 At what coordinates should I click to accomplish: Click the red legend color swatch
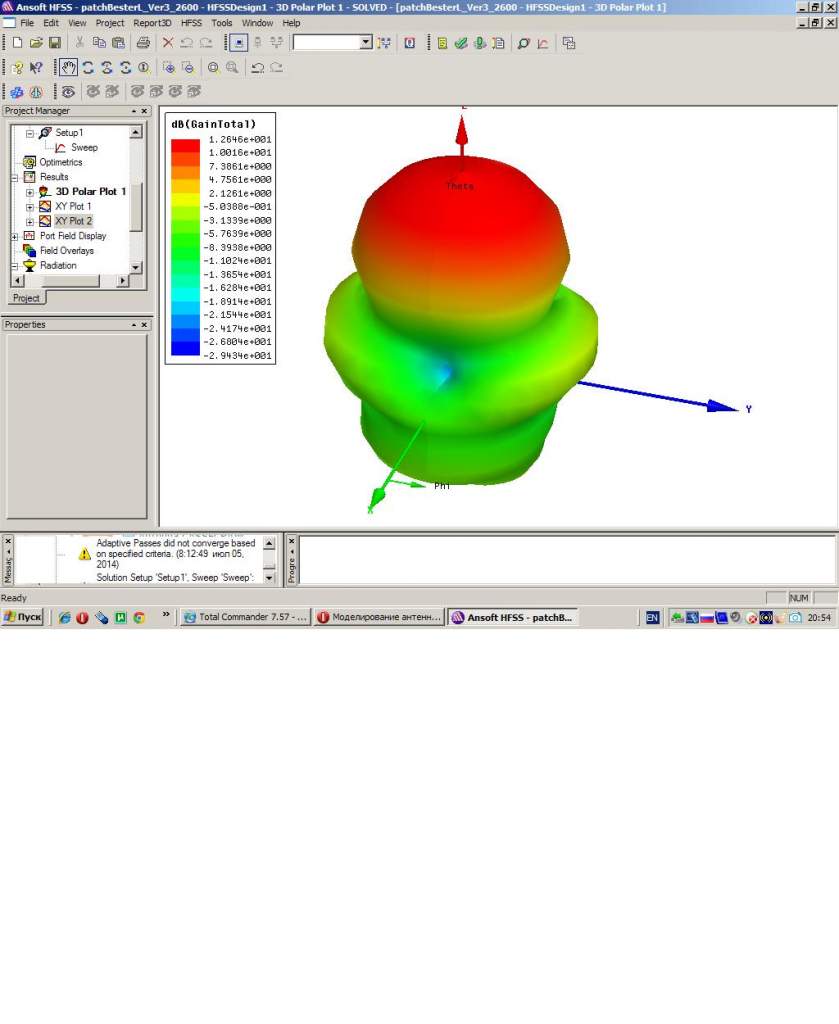[185, 146]
